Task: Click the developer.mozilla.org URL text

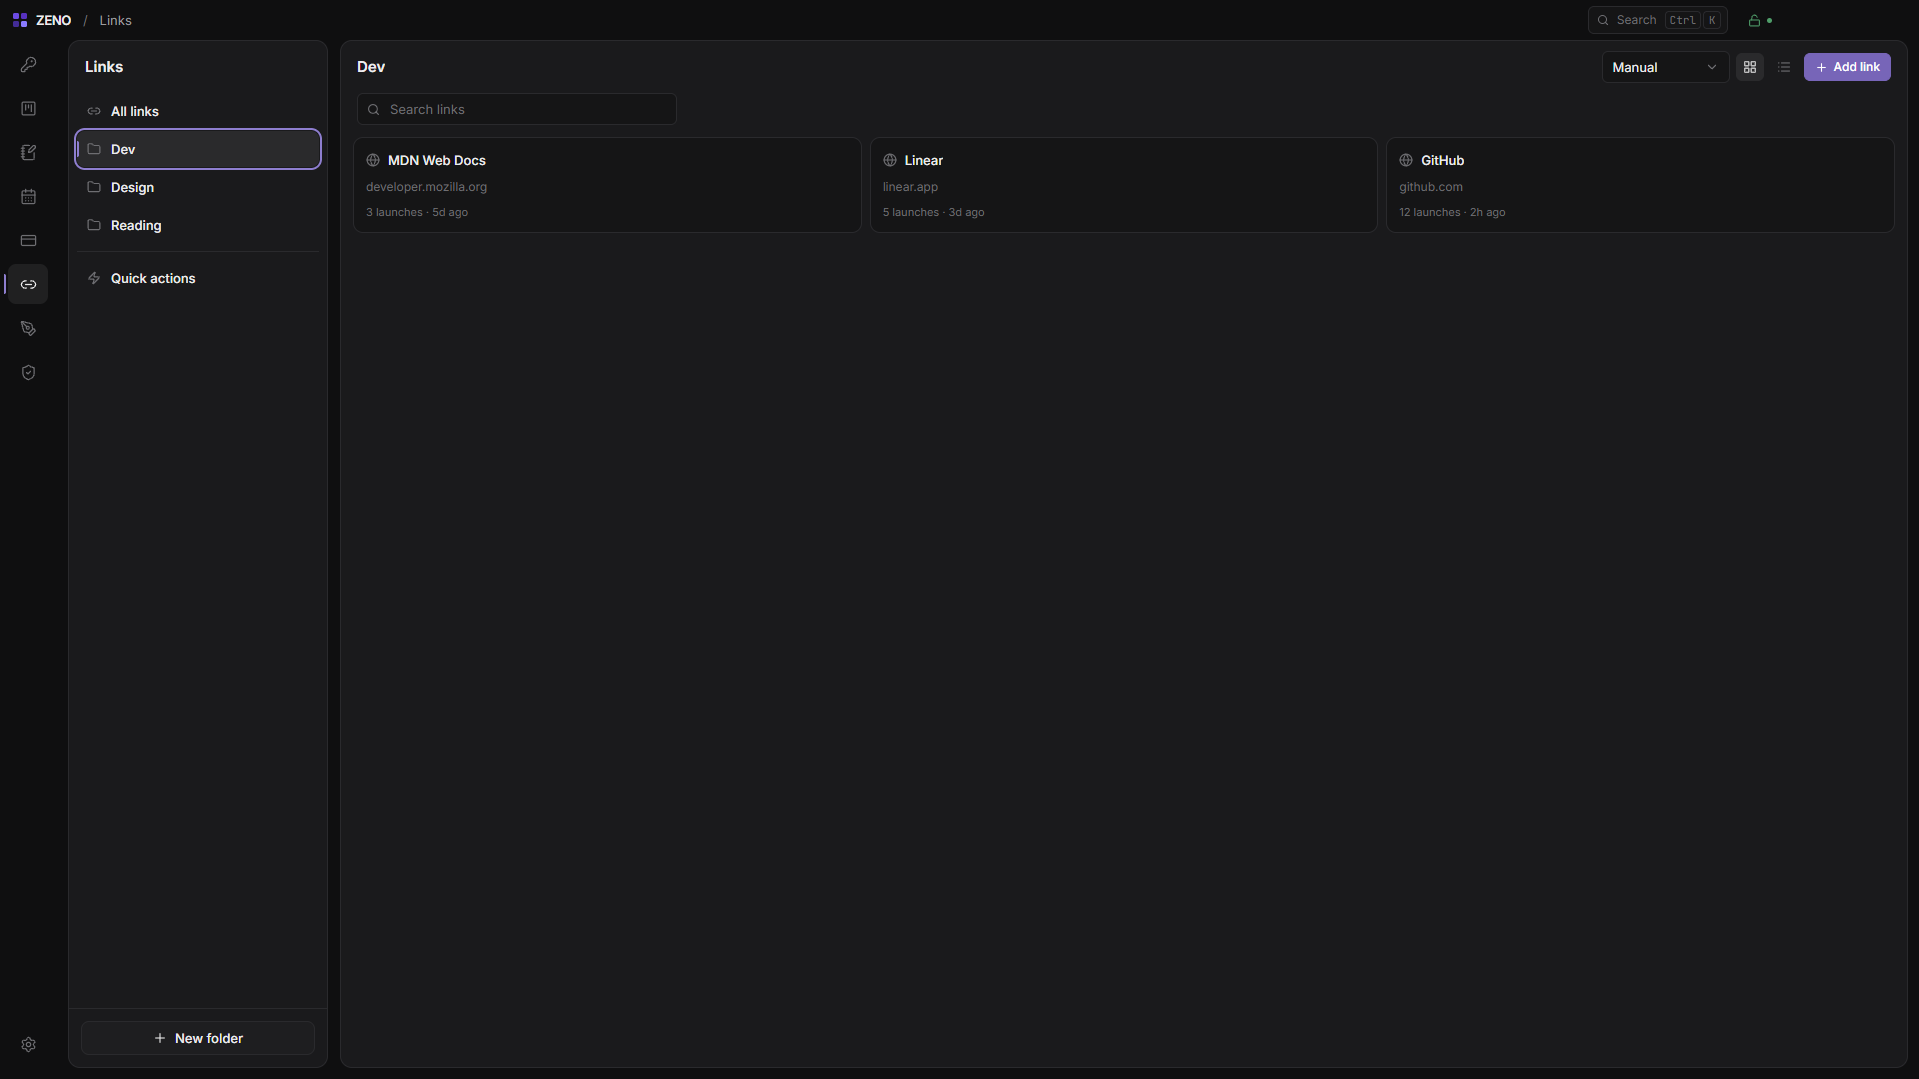Action: click(426, 187)
